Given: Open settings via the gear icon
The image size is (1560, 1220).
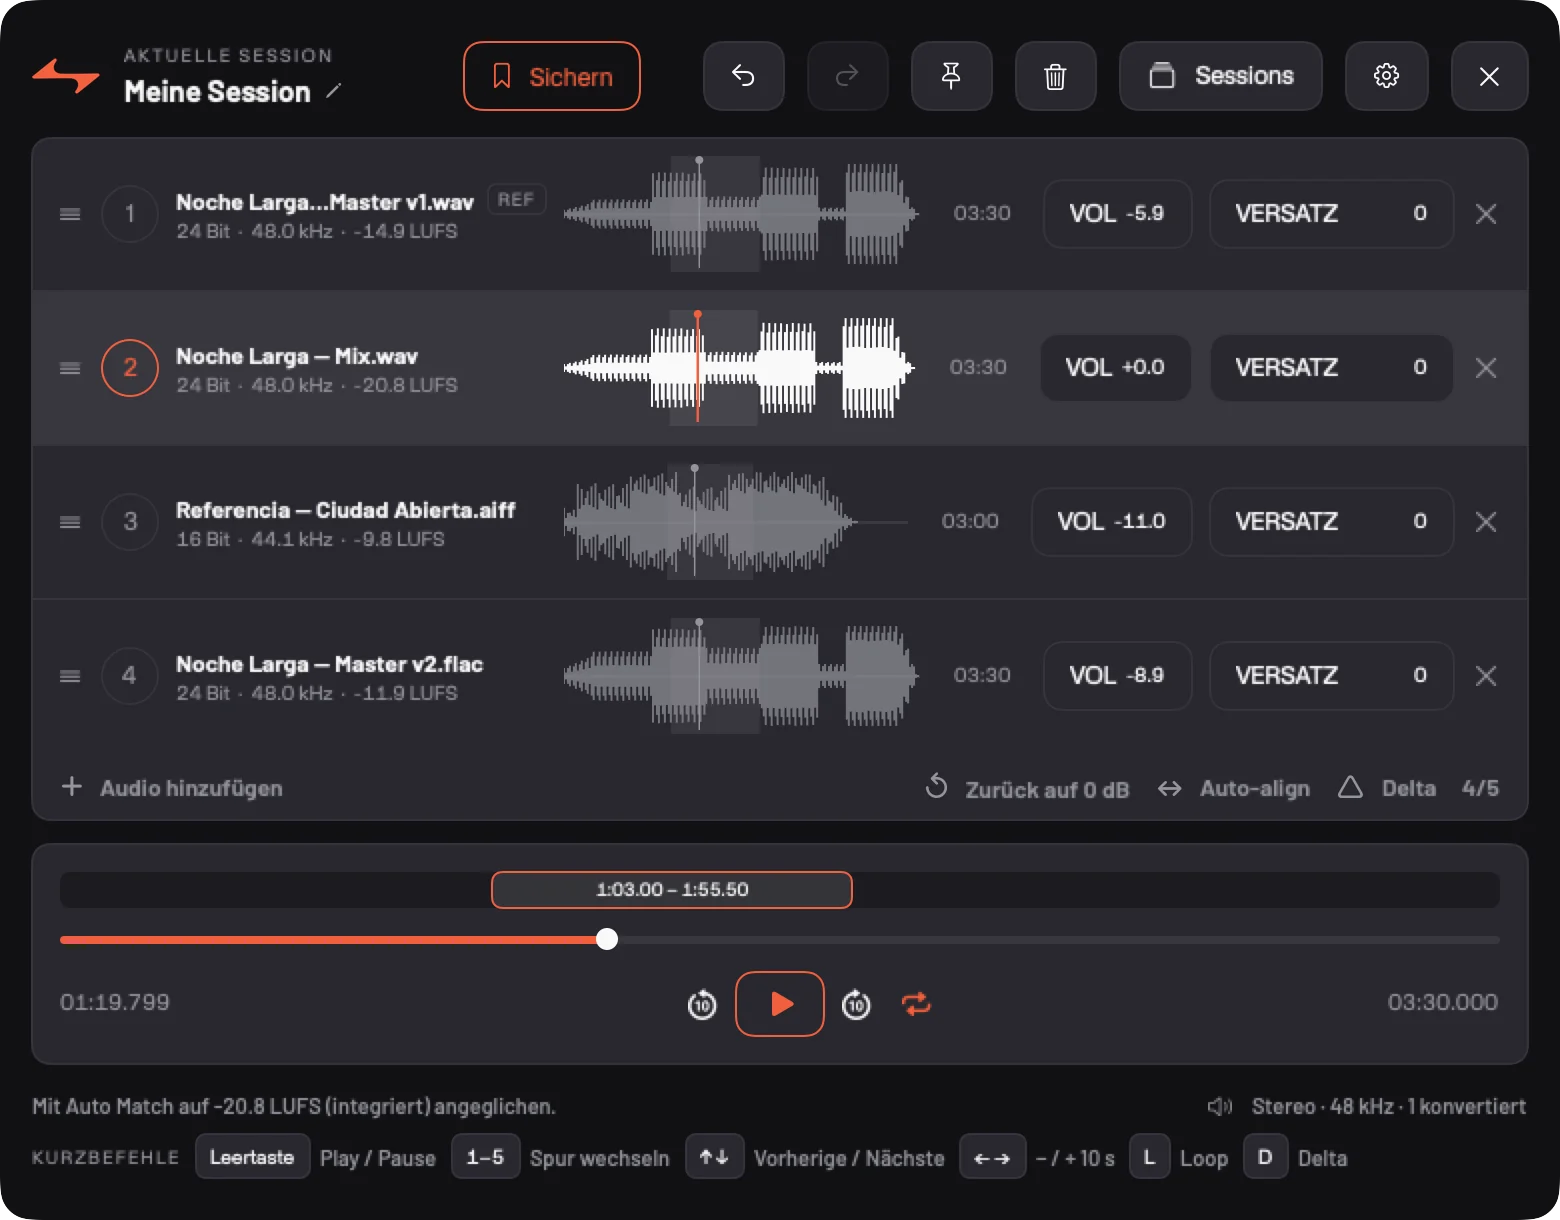Looking at the screenshot, I should click(x=1386, y=76).
